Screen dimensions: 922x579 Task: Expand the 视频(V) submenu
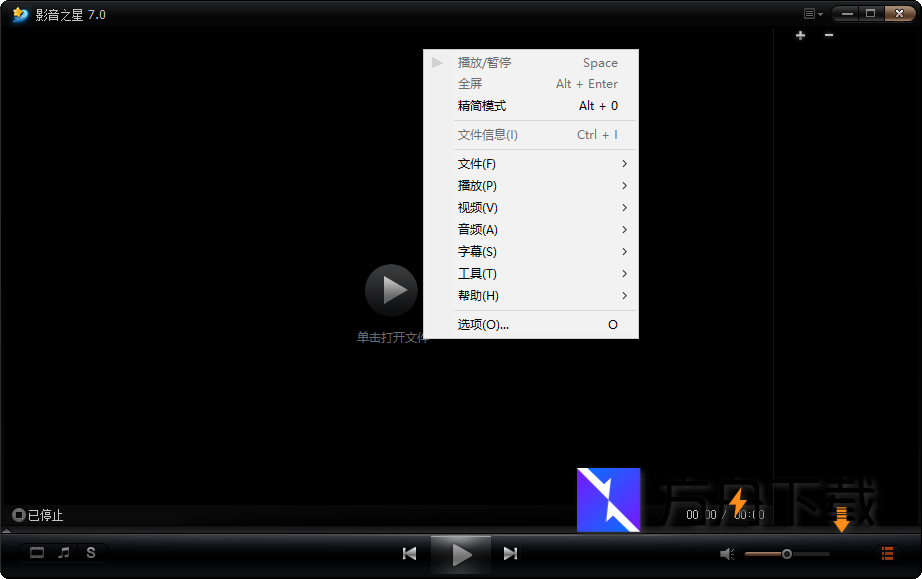tap(477, 207)
